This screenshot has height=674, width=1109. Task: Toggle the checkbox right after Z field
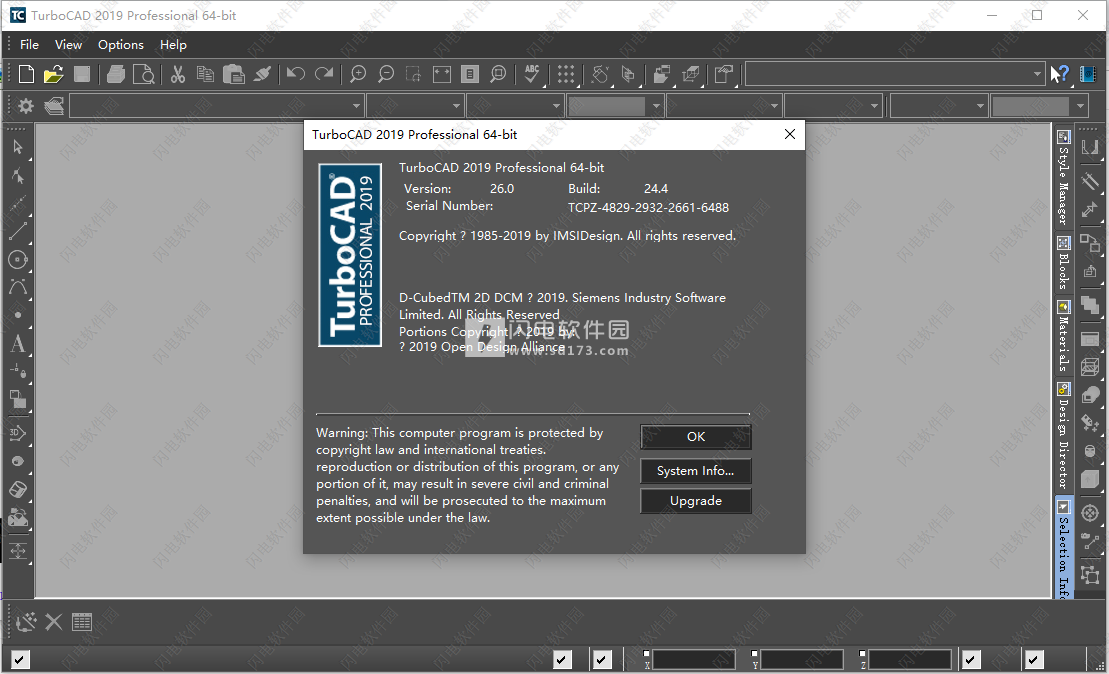pos(971,660)
